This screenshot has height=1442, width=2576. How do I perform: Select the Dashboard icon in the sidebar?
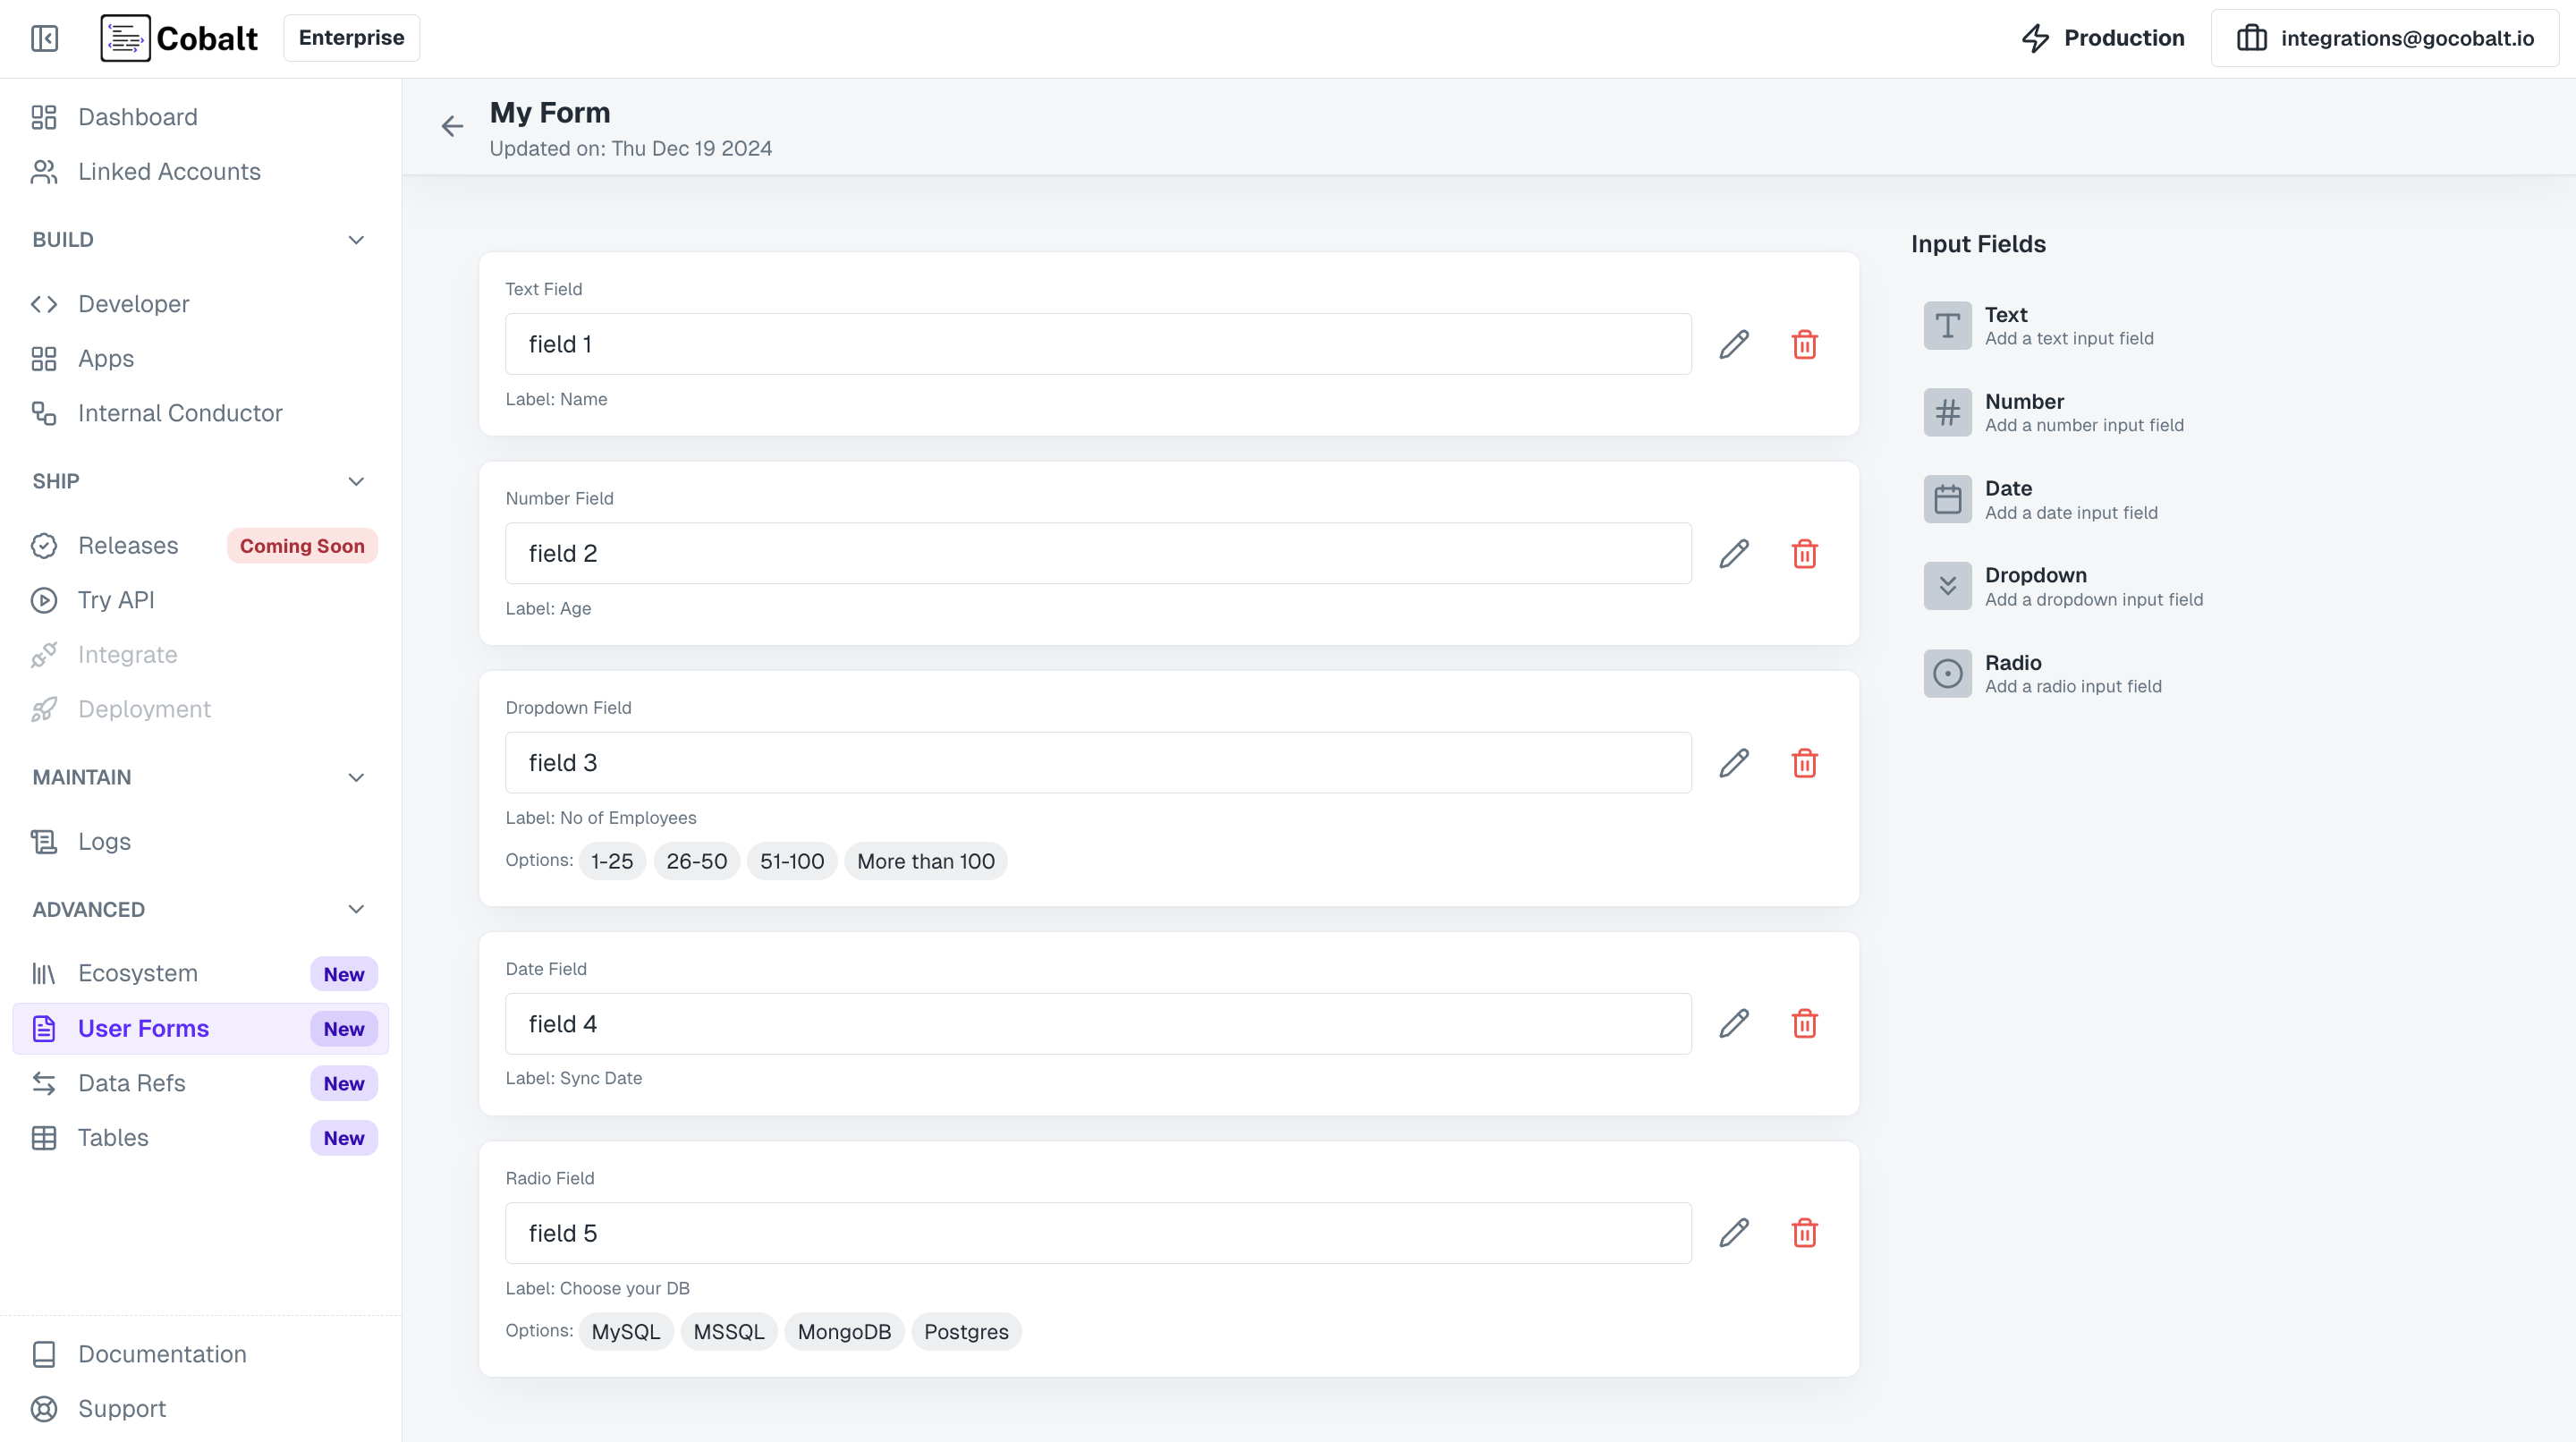click(43, 117)
